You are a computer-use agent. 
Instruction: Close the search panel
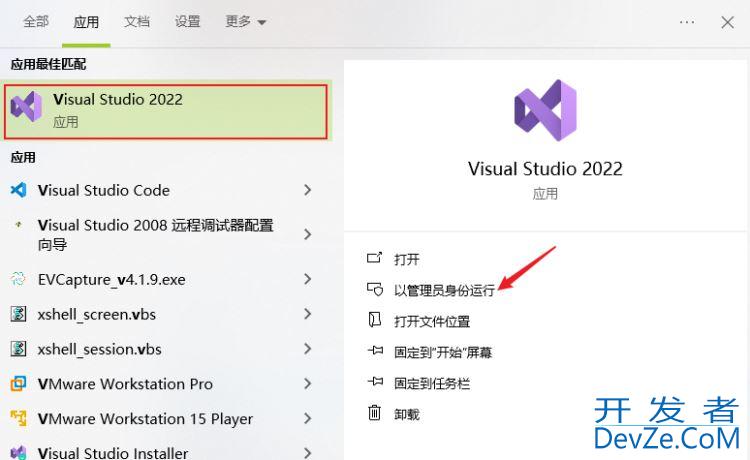[728, 22]
